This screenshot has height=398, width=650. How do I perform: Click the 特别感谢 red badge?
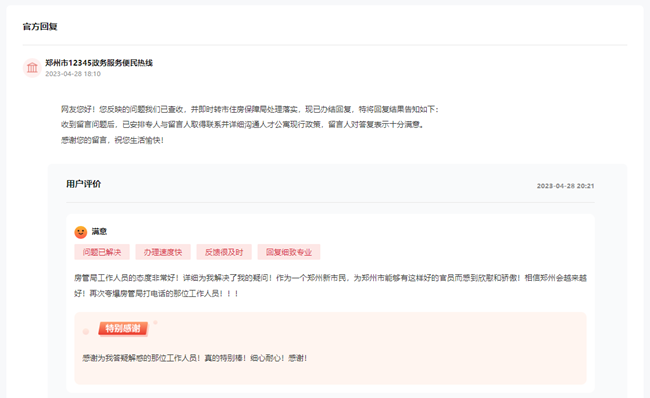(x=123, y=329)
